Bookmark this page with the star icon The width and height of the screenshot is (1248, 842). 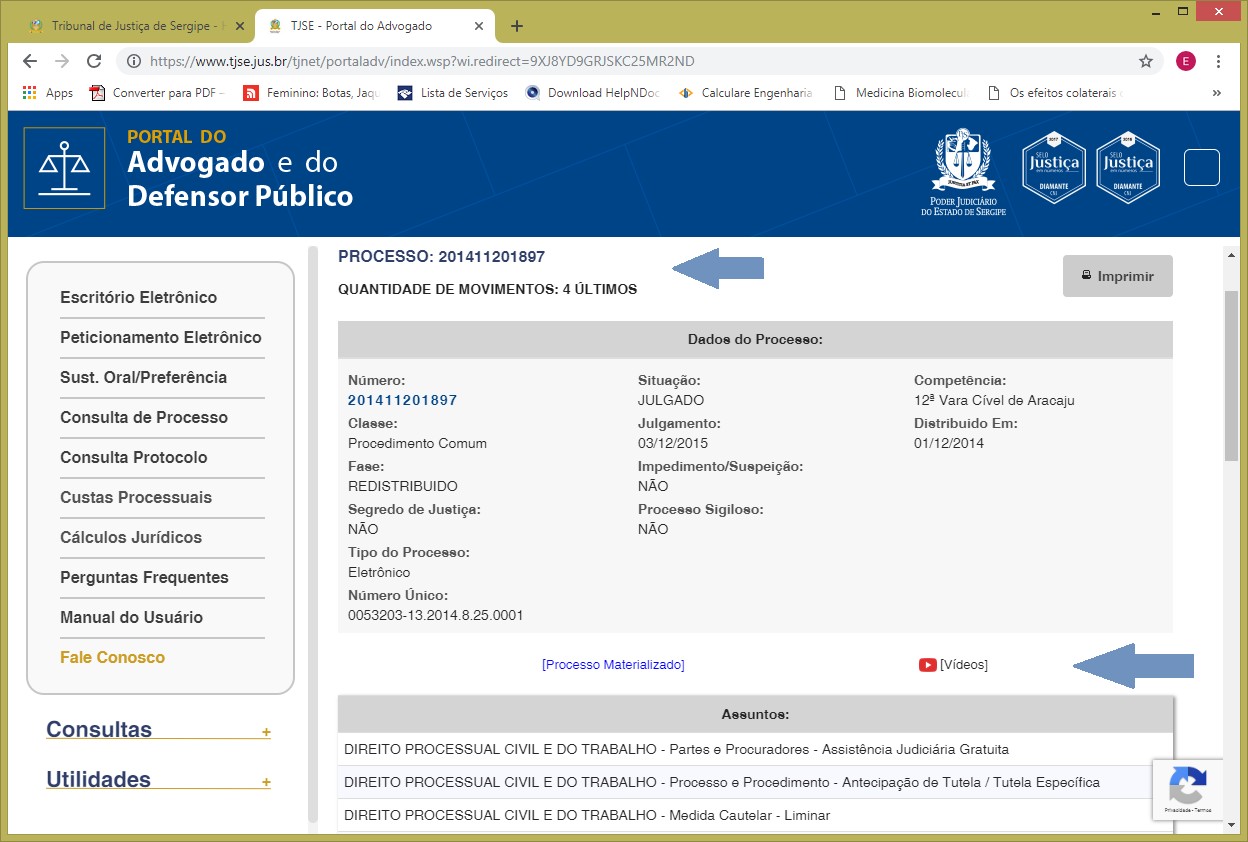[1145, 61]
